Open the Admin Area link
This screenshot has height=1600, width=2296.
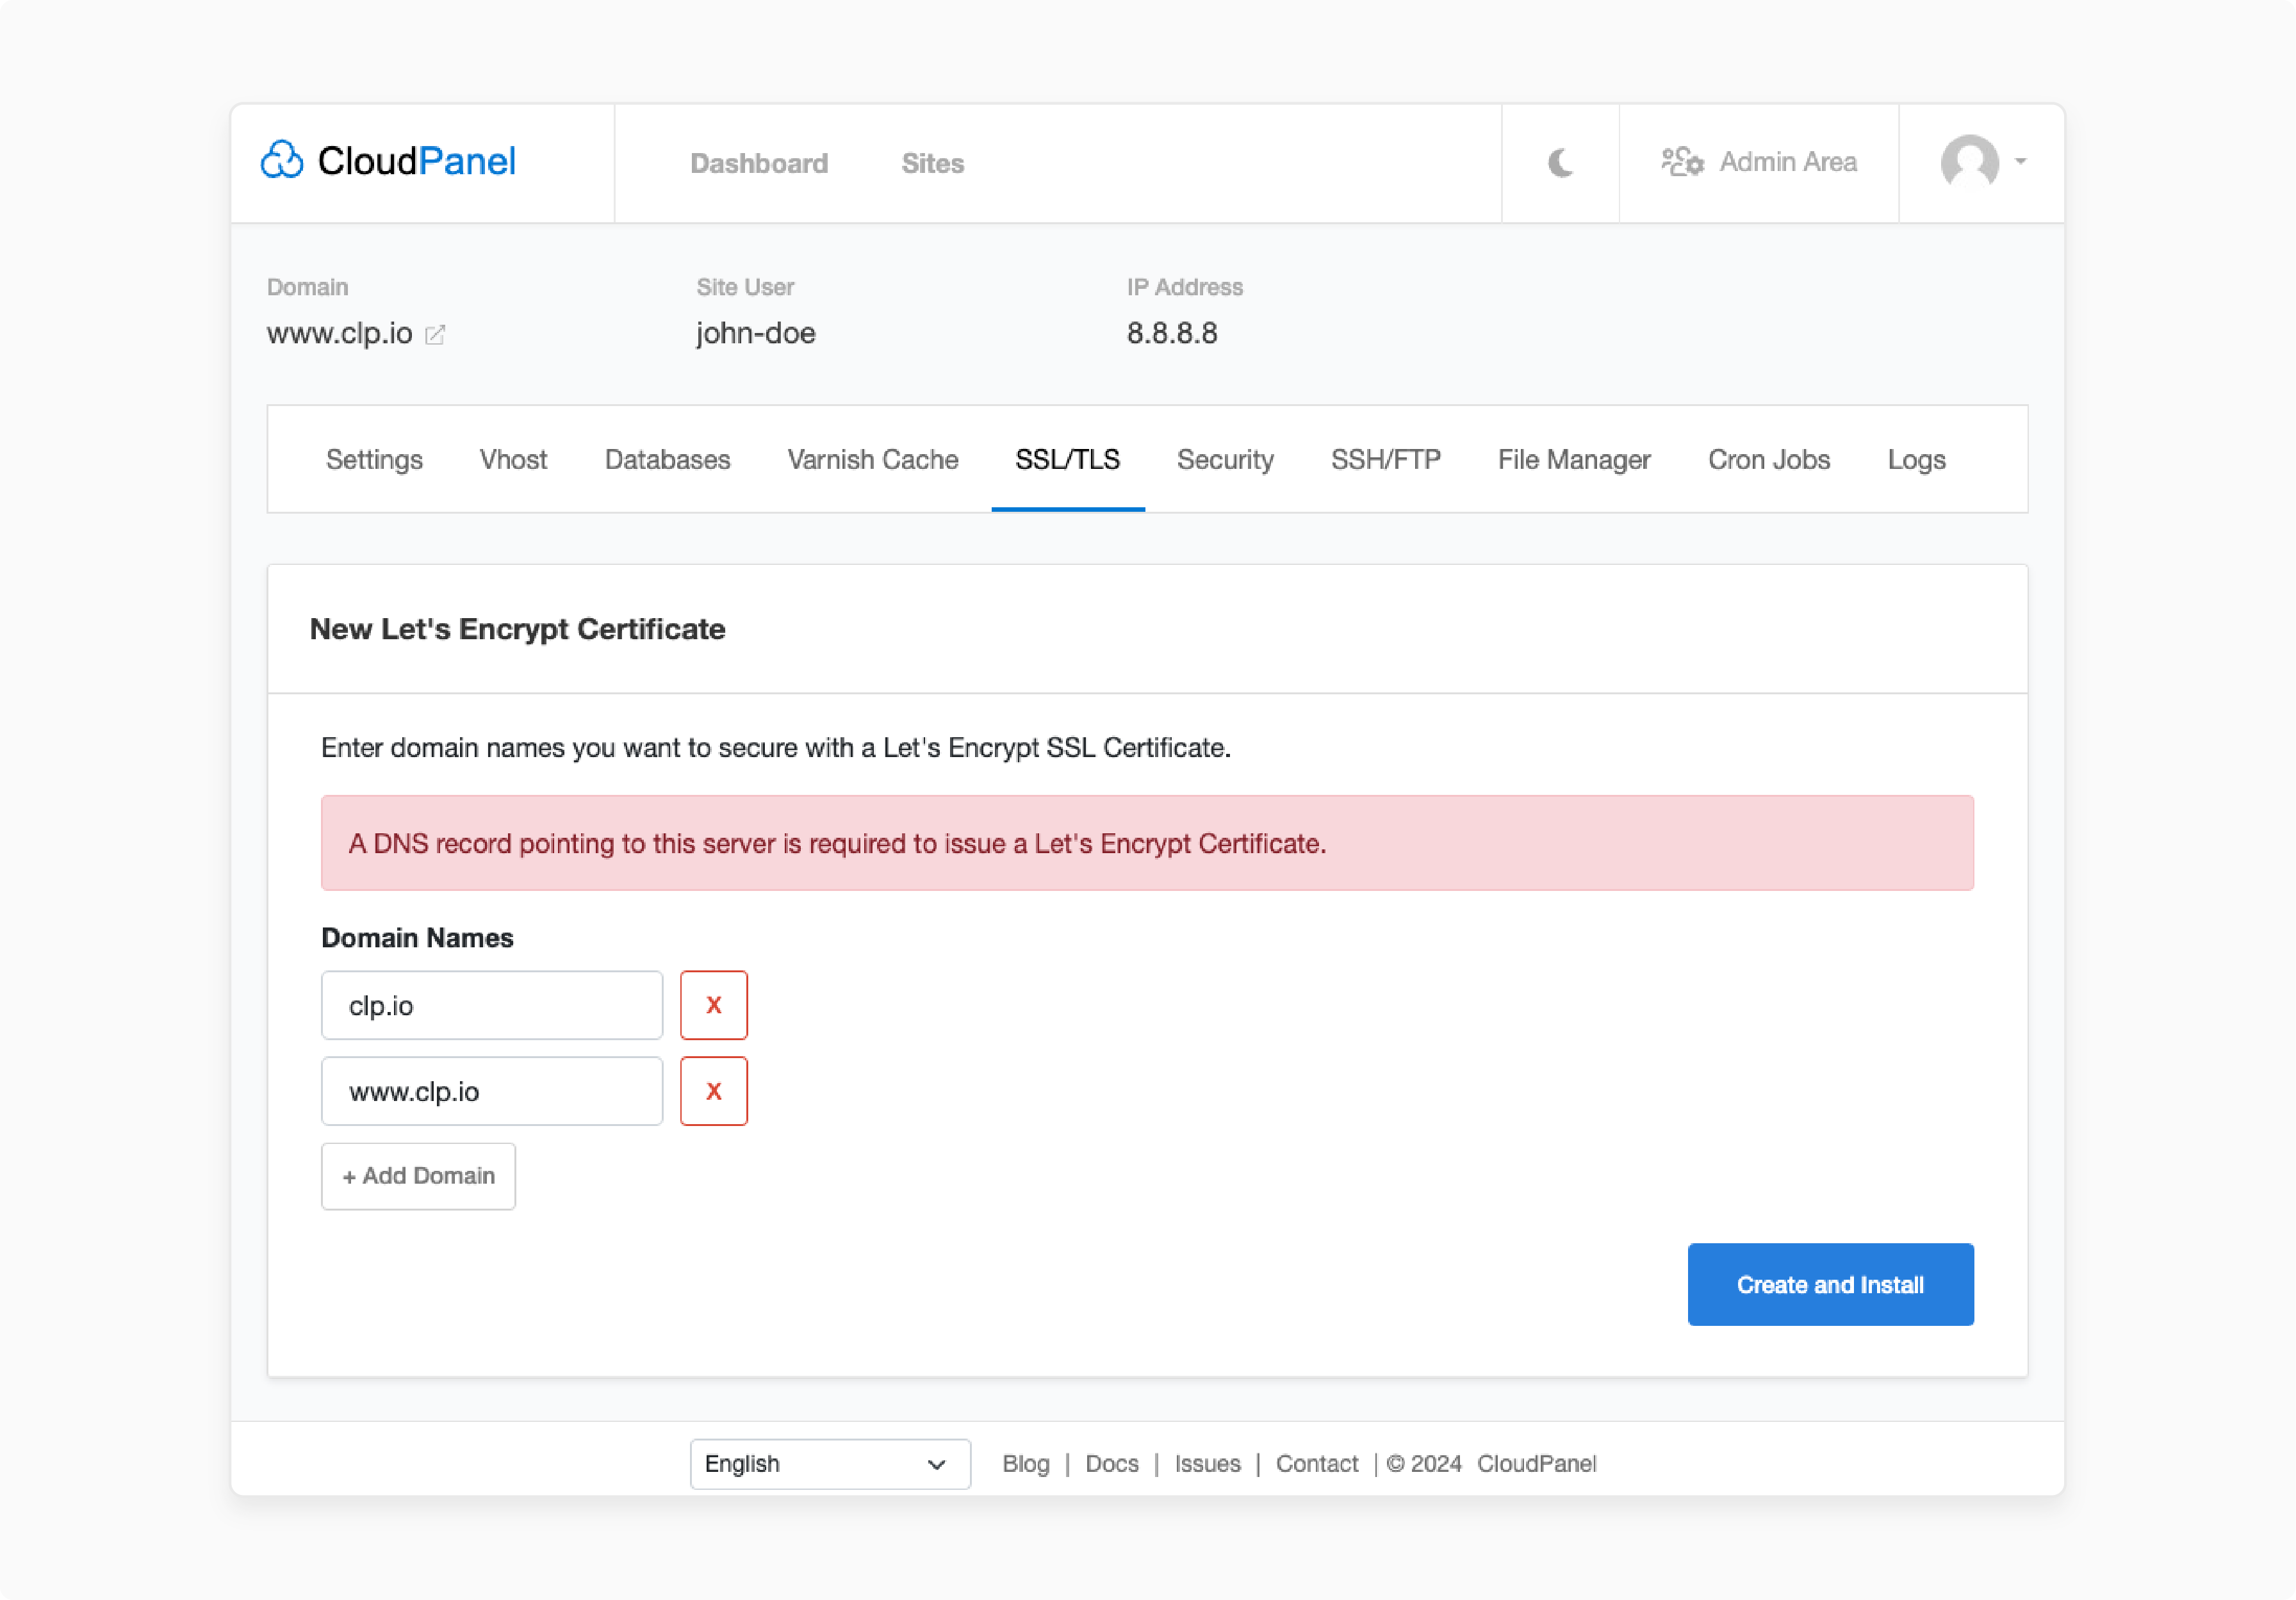coord(1759,162)
